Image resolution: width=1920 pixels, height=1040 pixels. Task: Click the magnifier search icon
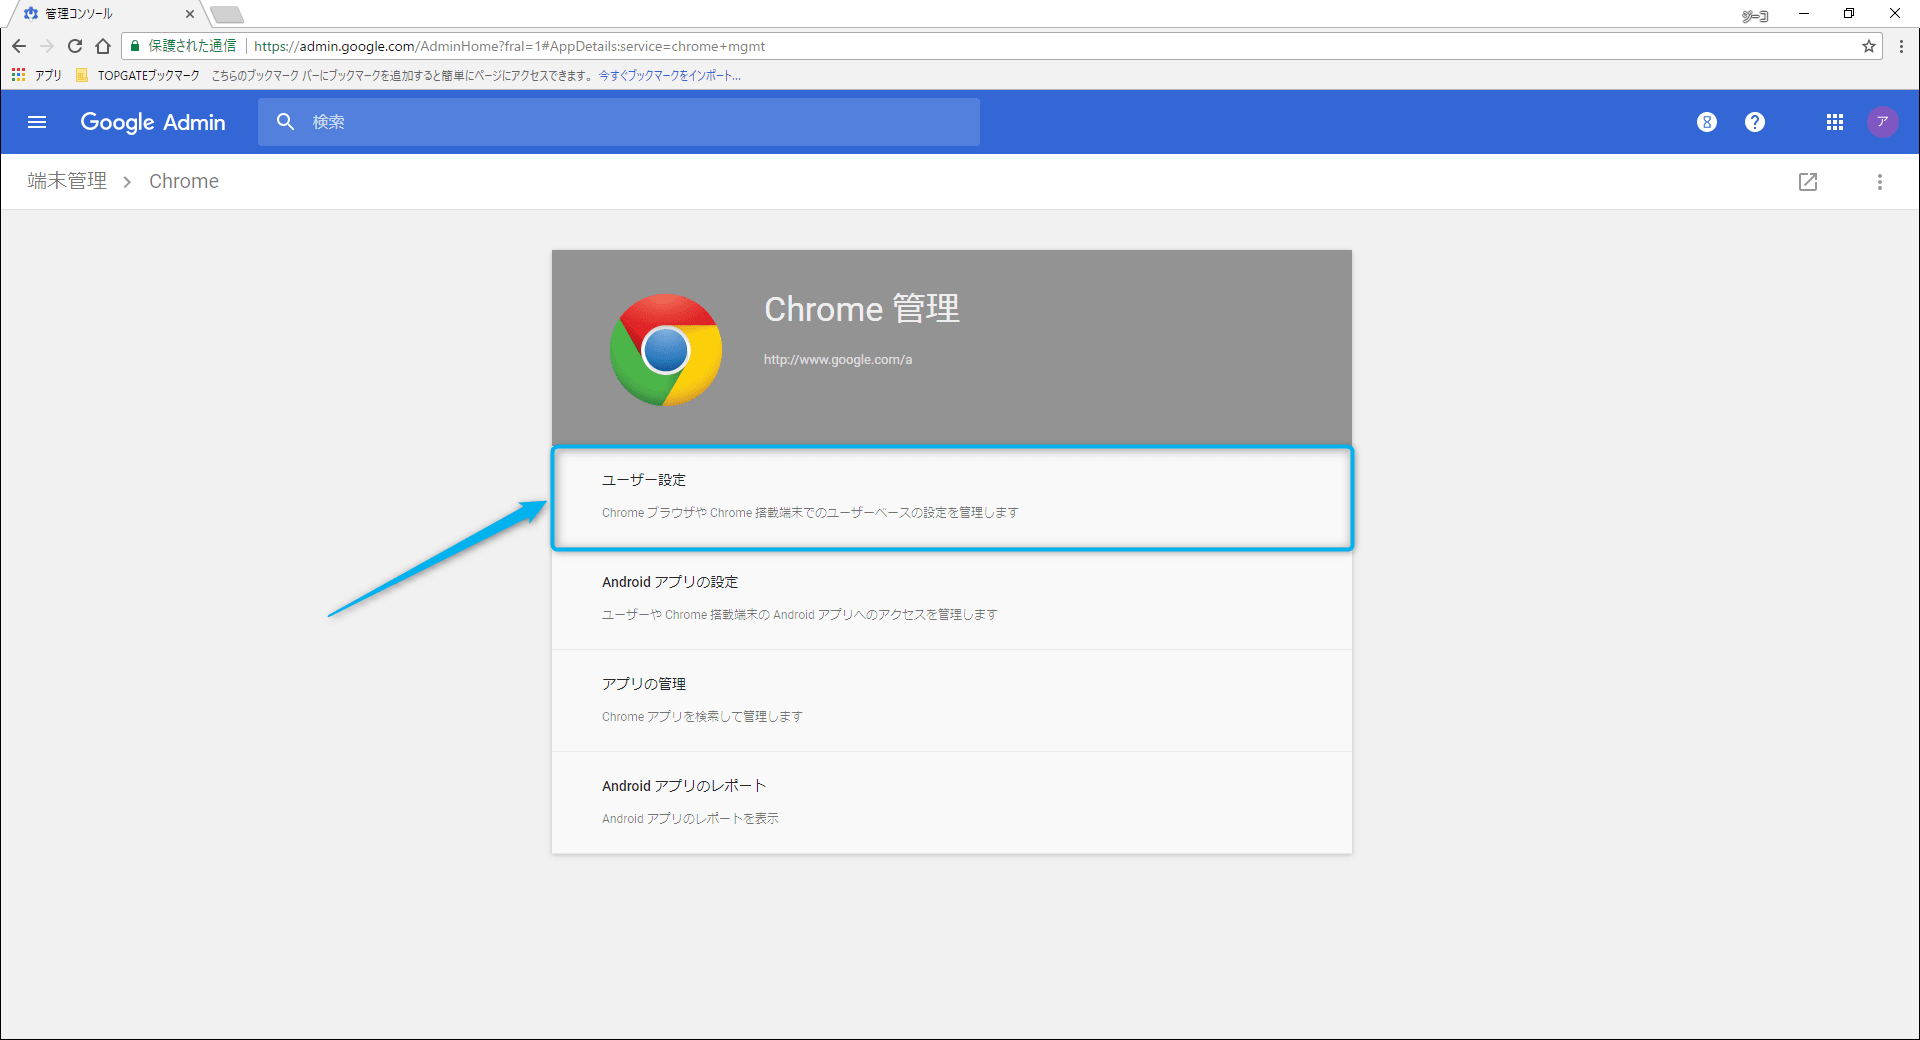click(285, 122)
